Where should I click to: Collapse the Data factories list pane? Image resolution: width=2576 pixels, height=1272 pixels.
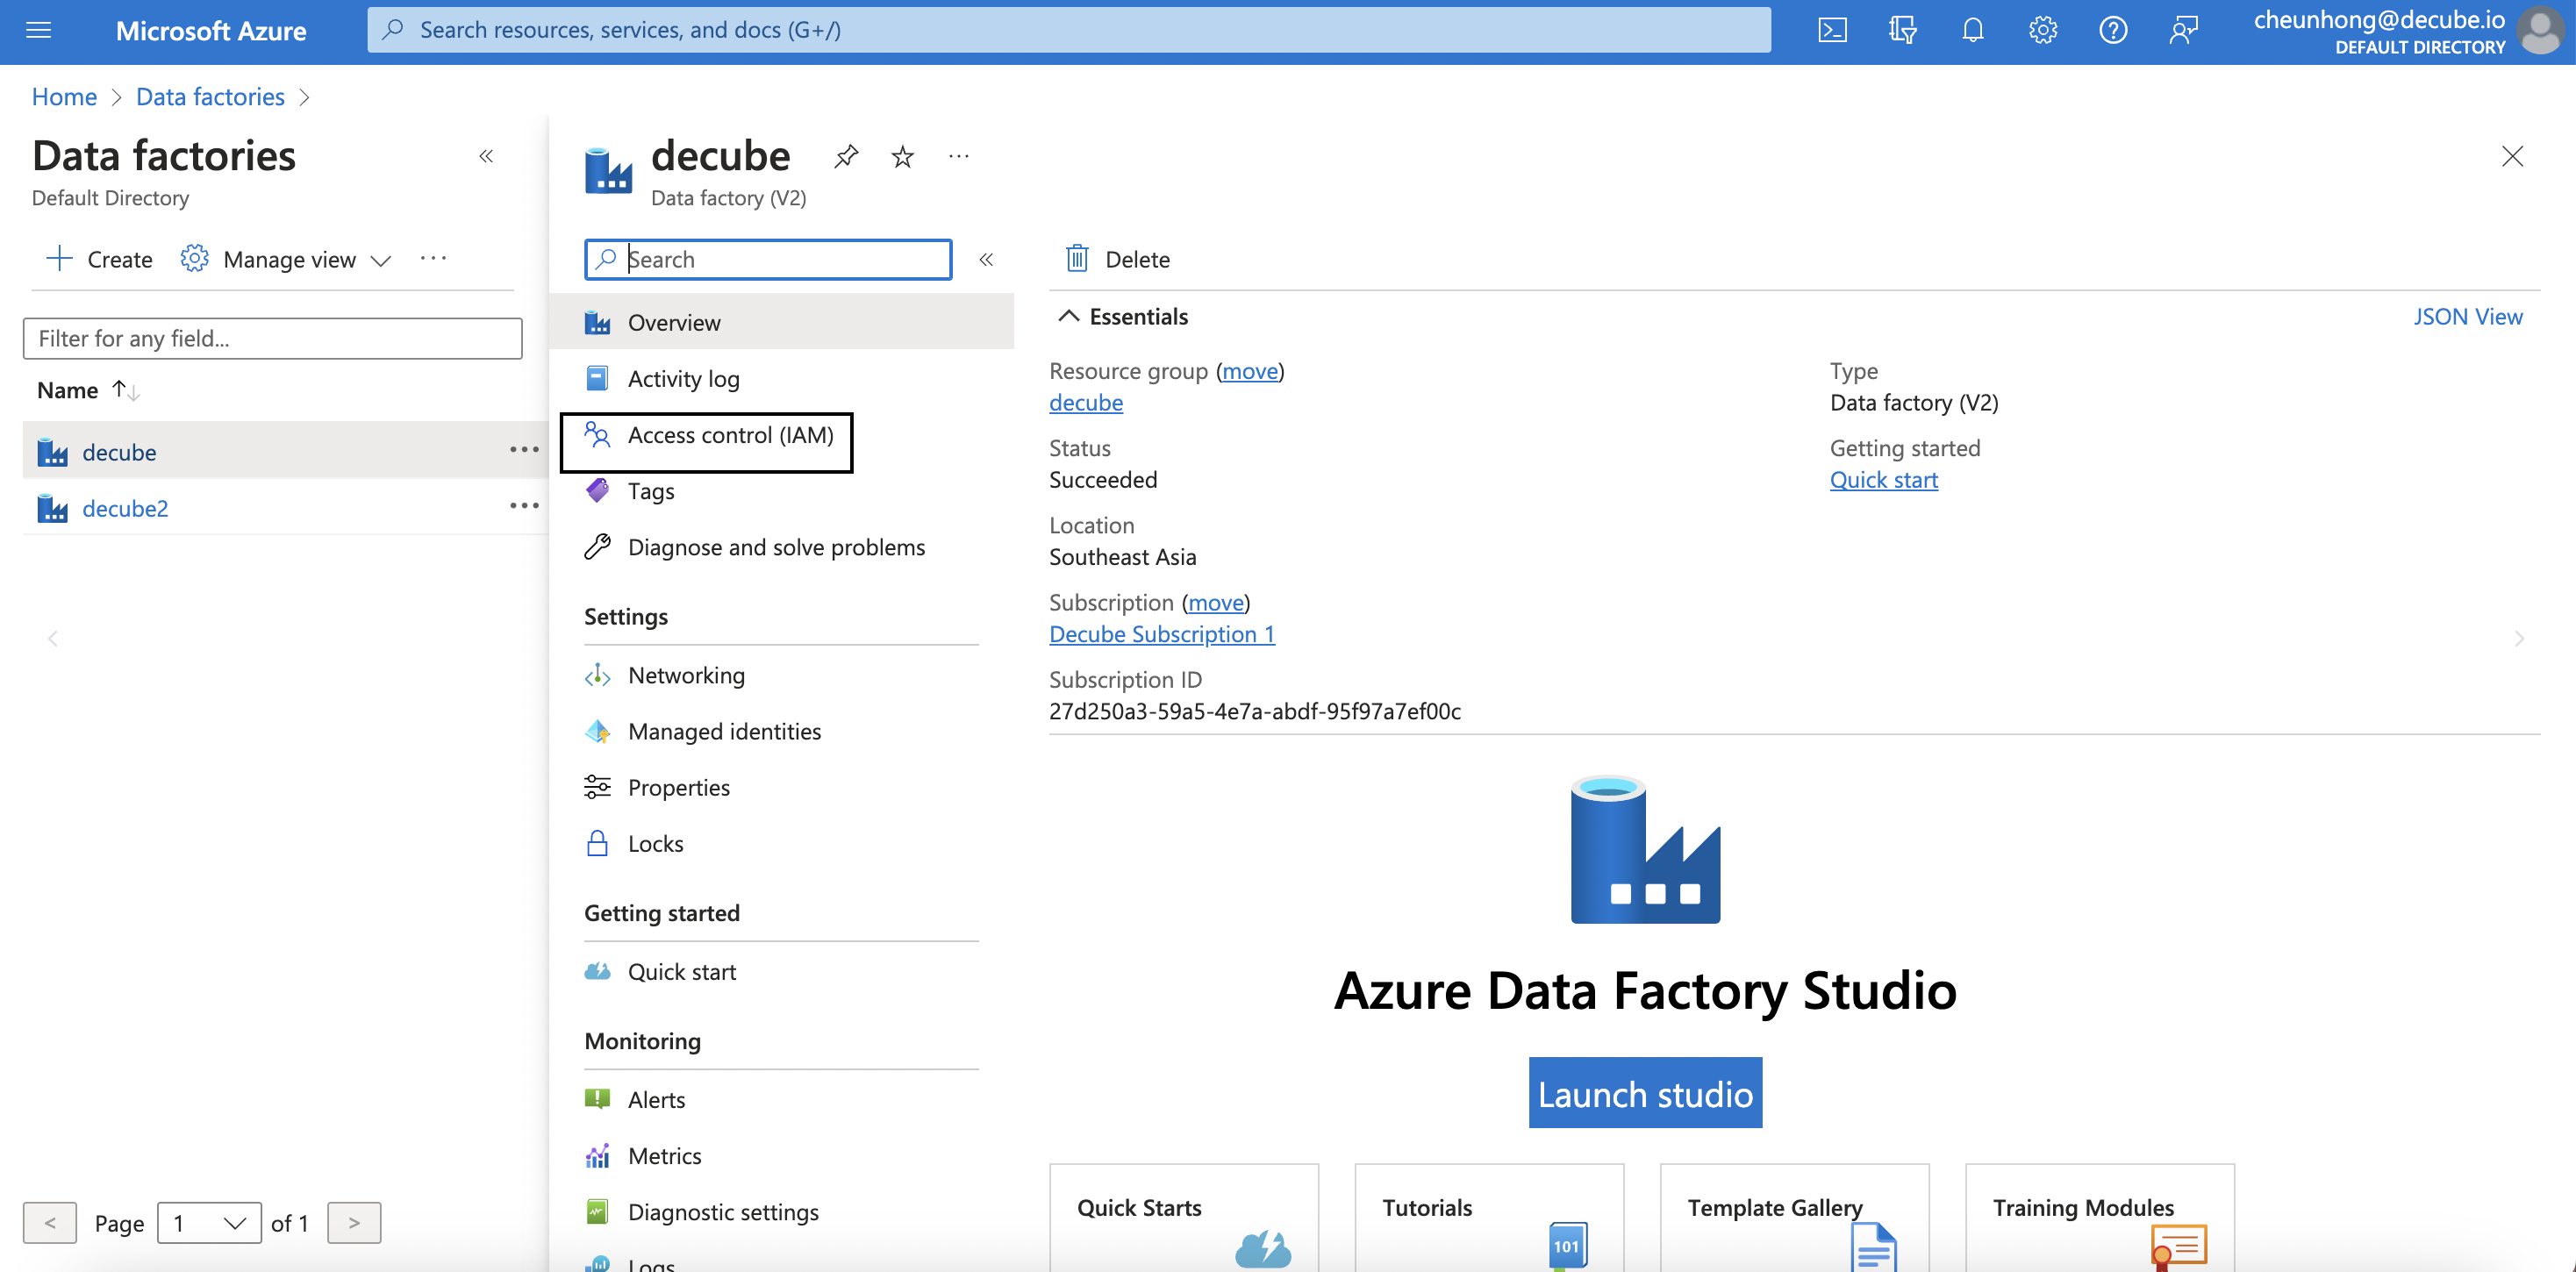tap(486, 156)
